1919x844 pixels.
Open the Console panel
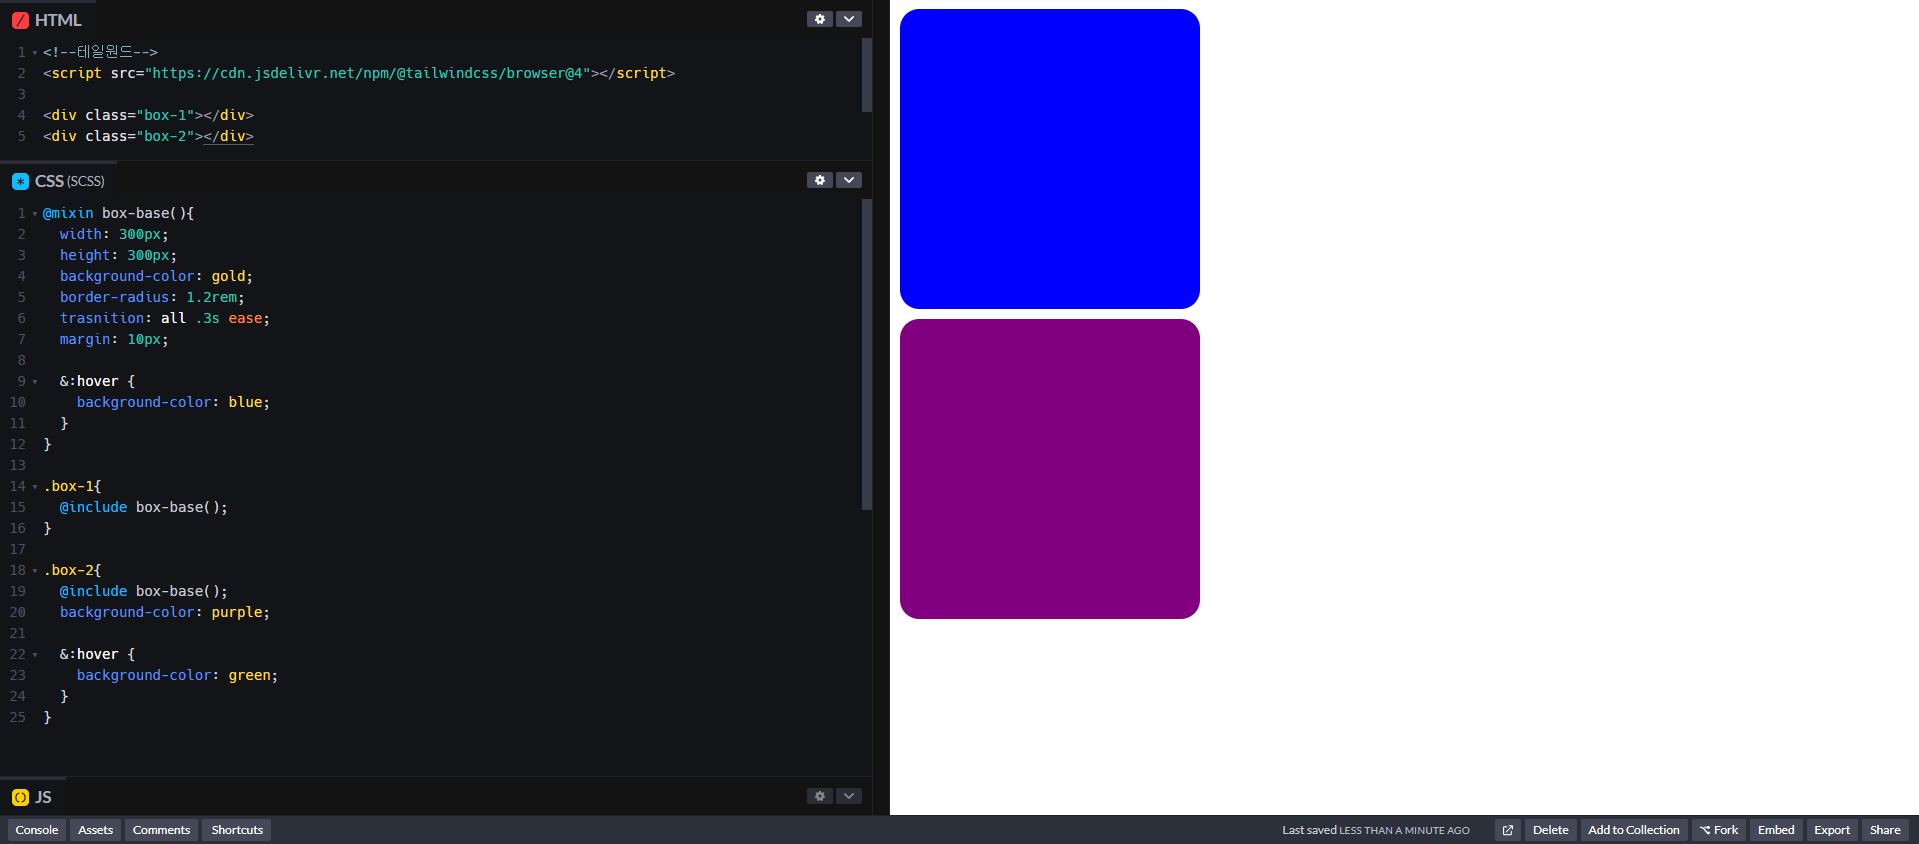pyautogui.click(x=37, y=830)
